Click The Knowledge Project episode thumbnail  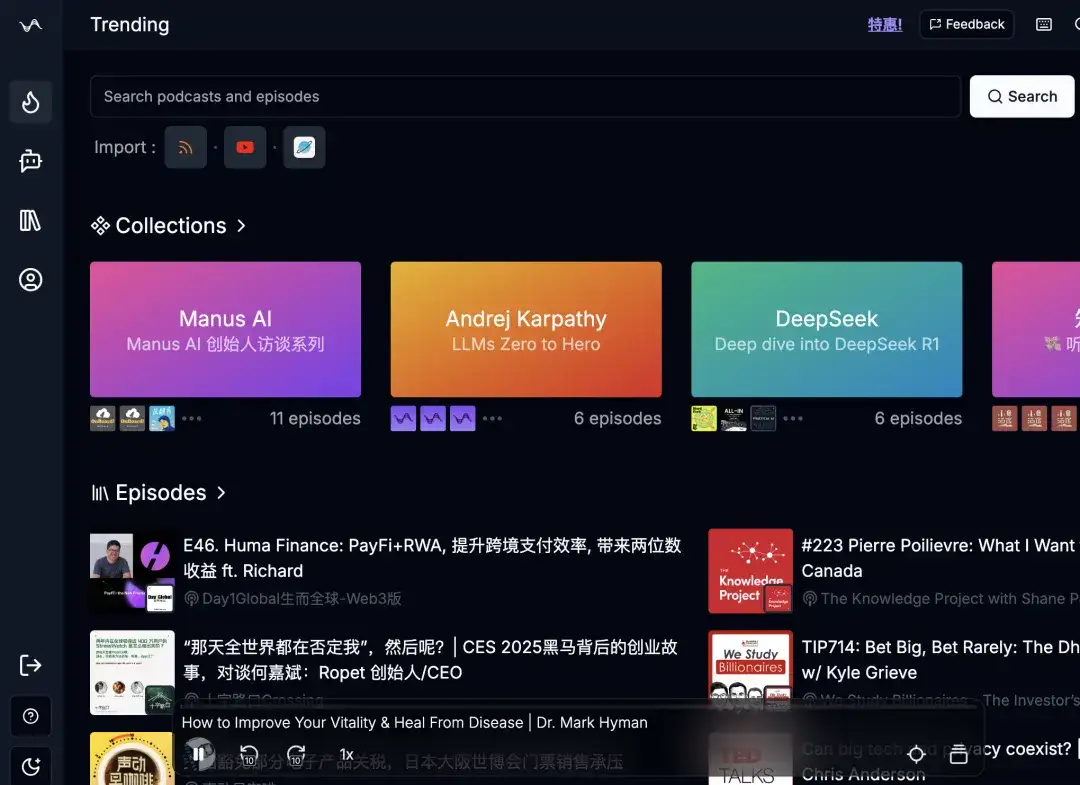[751, 572]
